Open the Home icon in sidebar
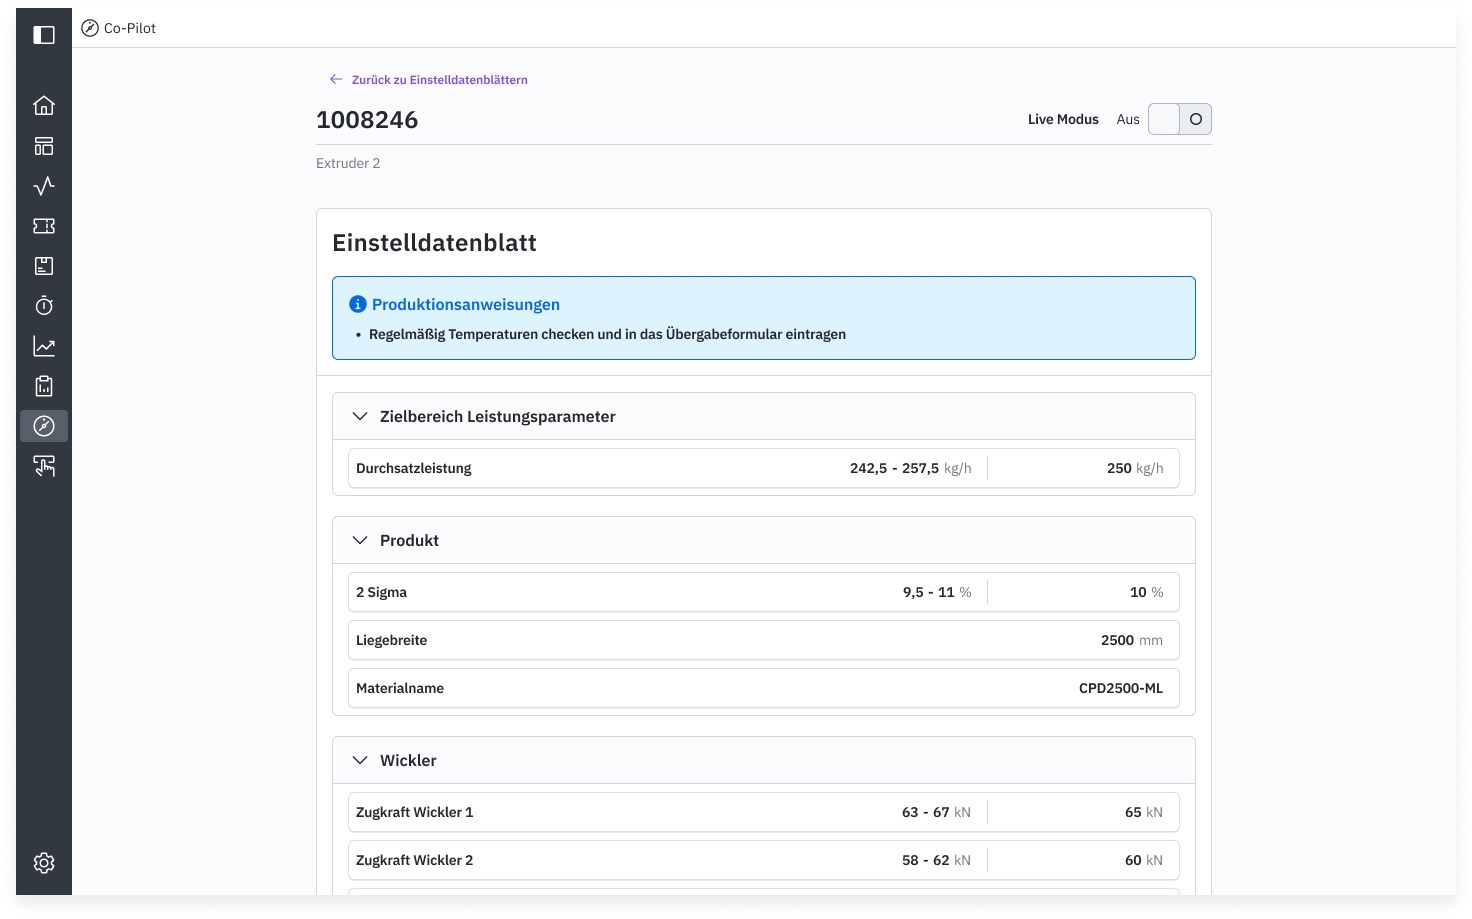 pos(44,106)
